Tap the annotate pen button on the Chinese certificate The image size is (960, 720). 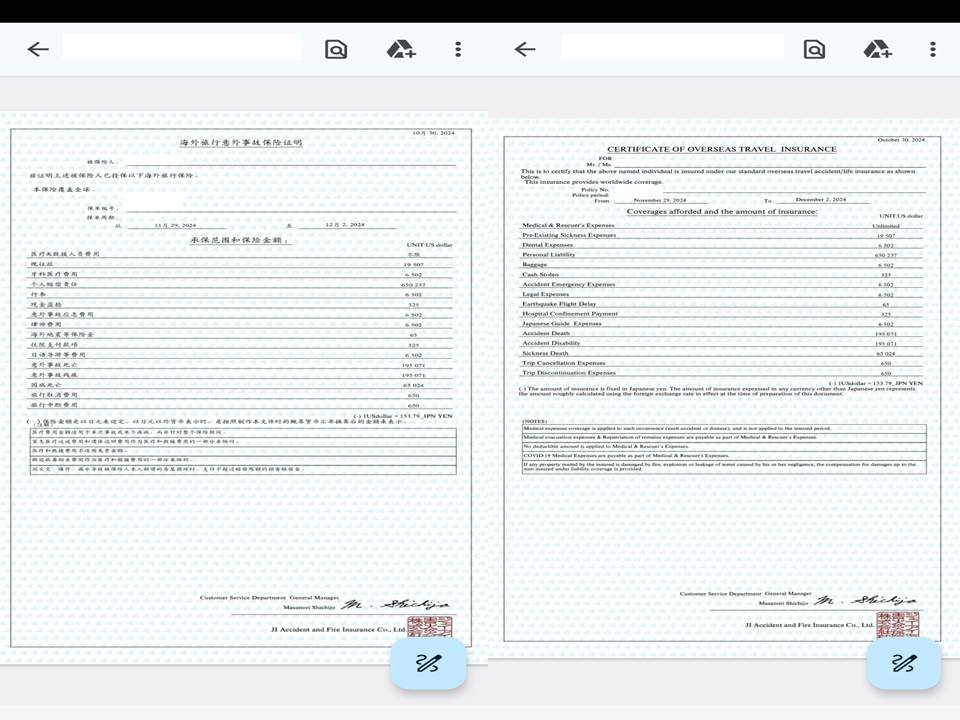(428, 663)
